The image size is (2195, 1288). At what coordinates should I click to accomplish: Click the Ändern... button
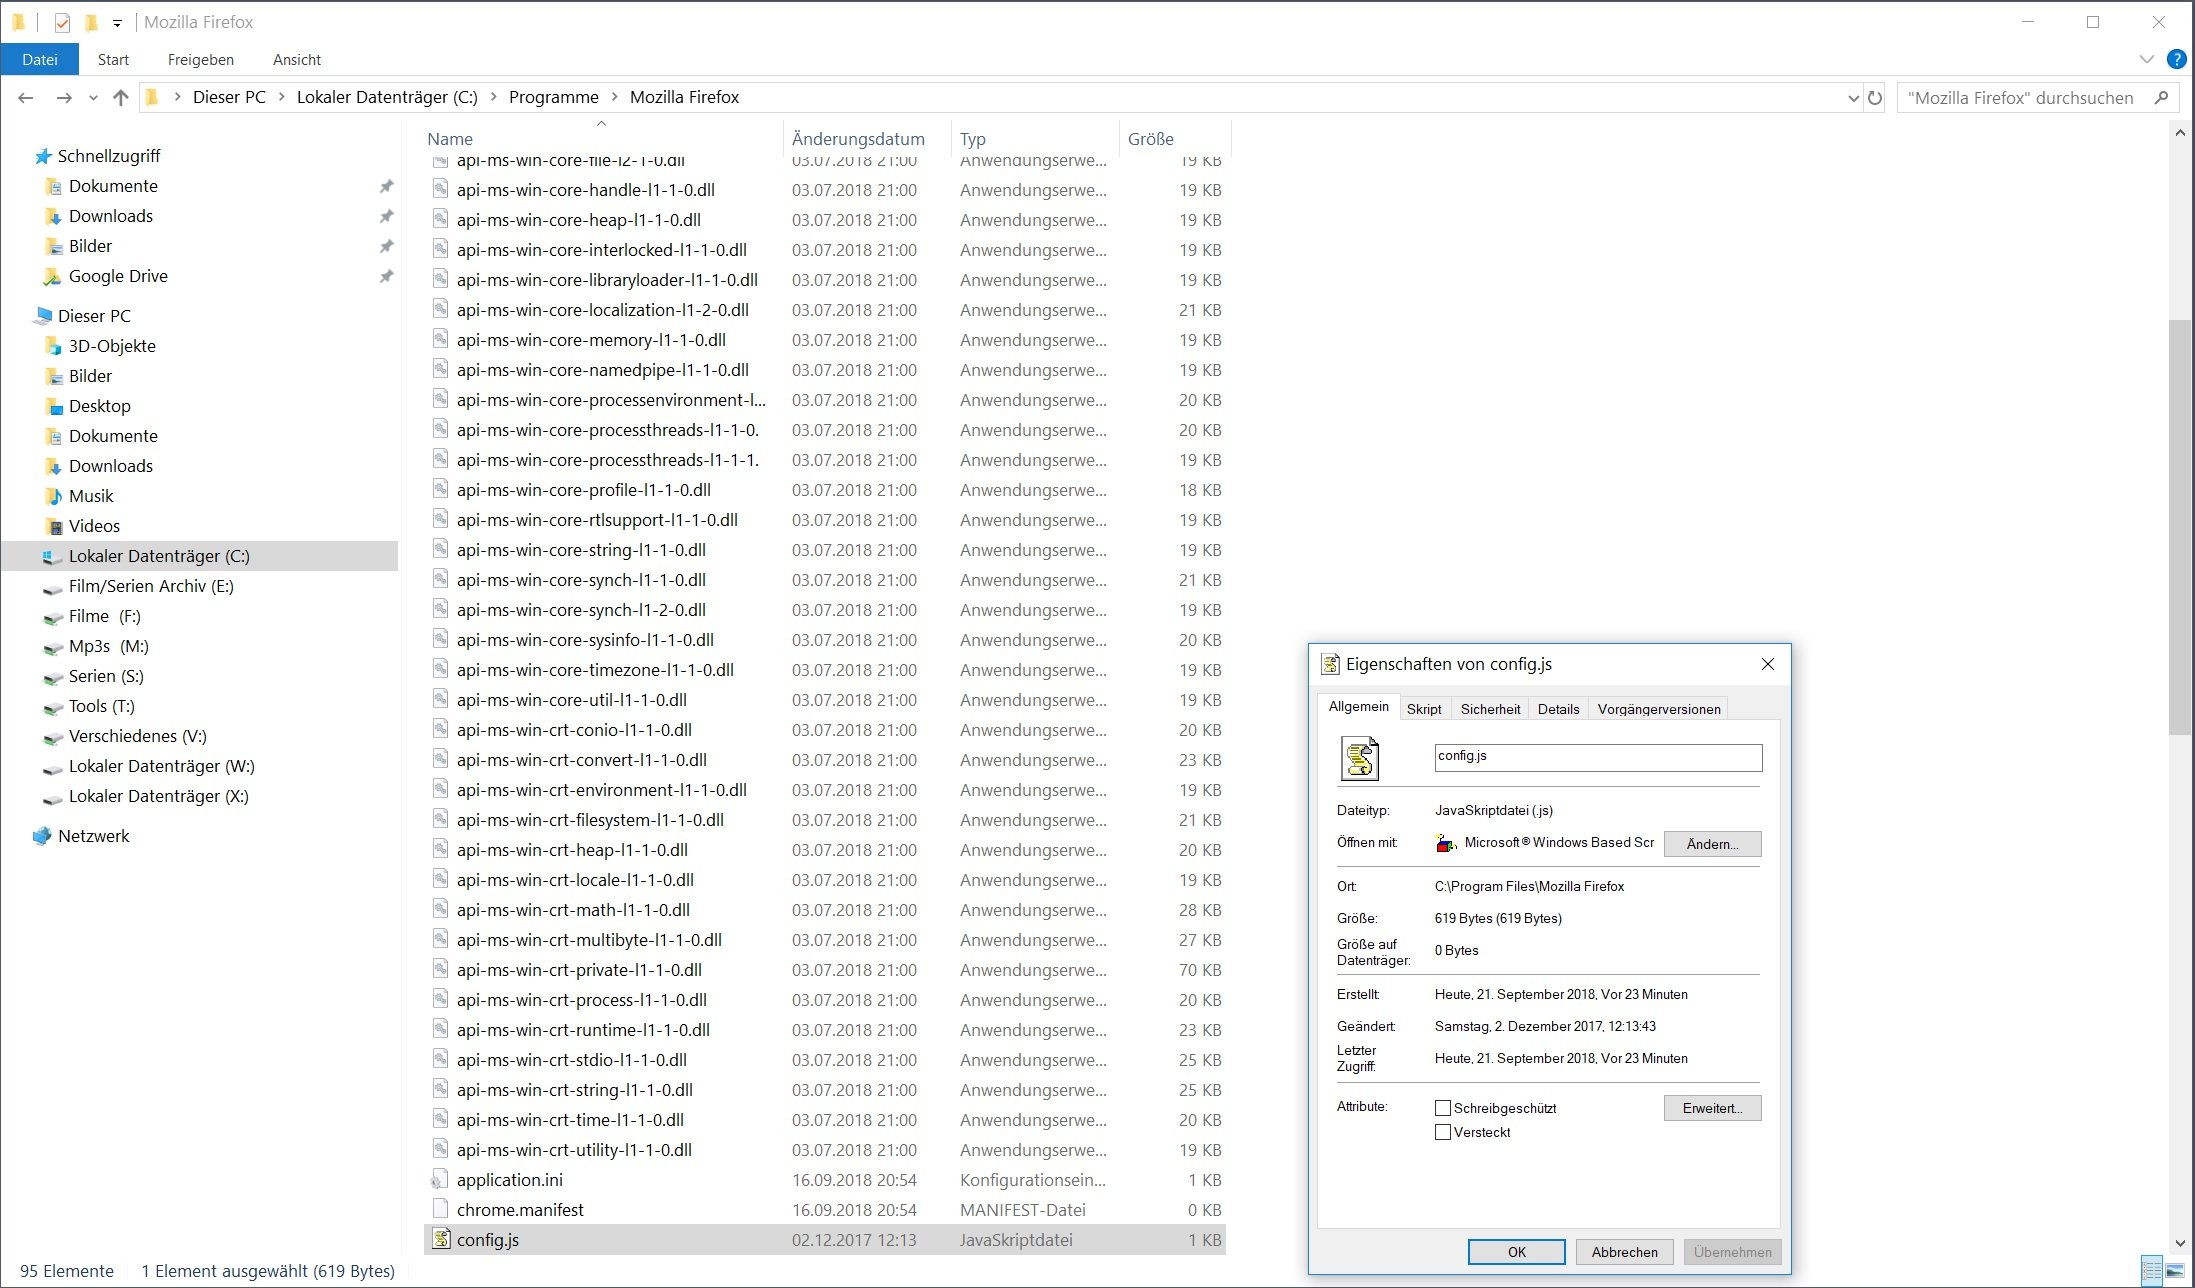click(1712, 844)
